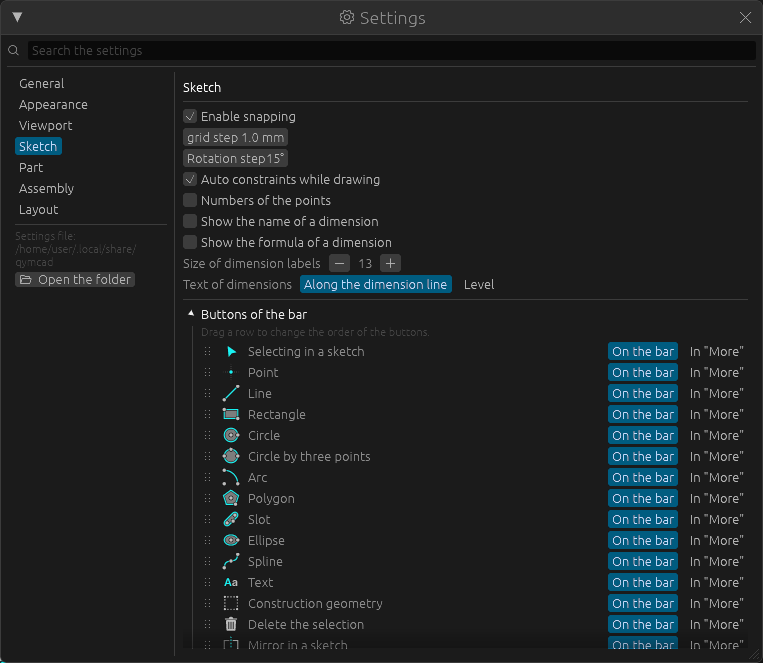763x663 pixels.
Task: Click the drag handle of the Point row
Action: tap(207, 372)
